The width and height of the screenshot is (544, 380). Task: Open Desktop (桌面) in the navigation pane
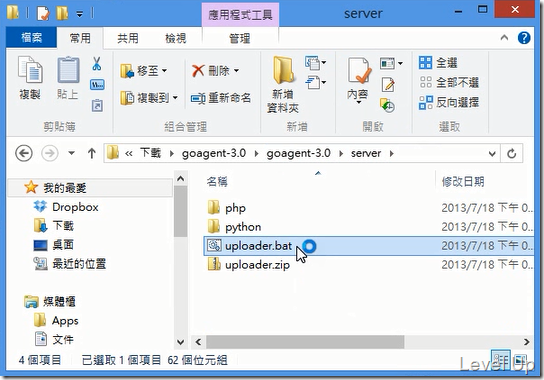click(63, 245)
